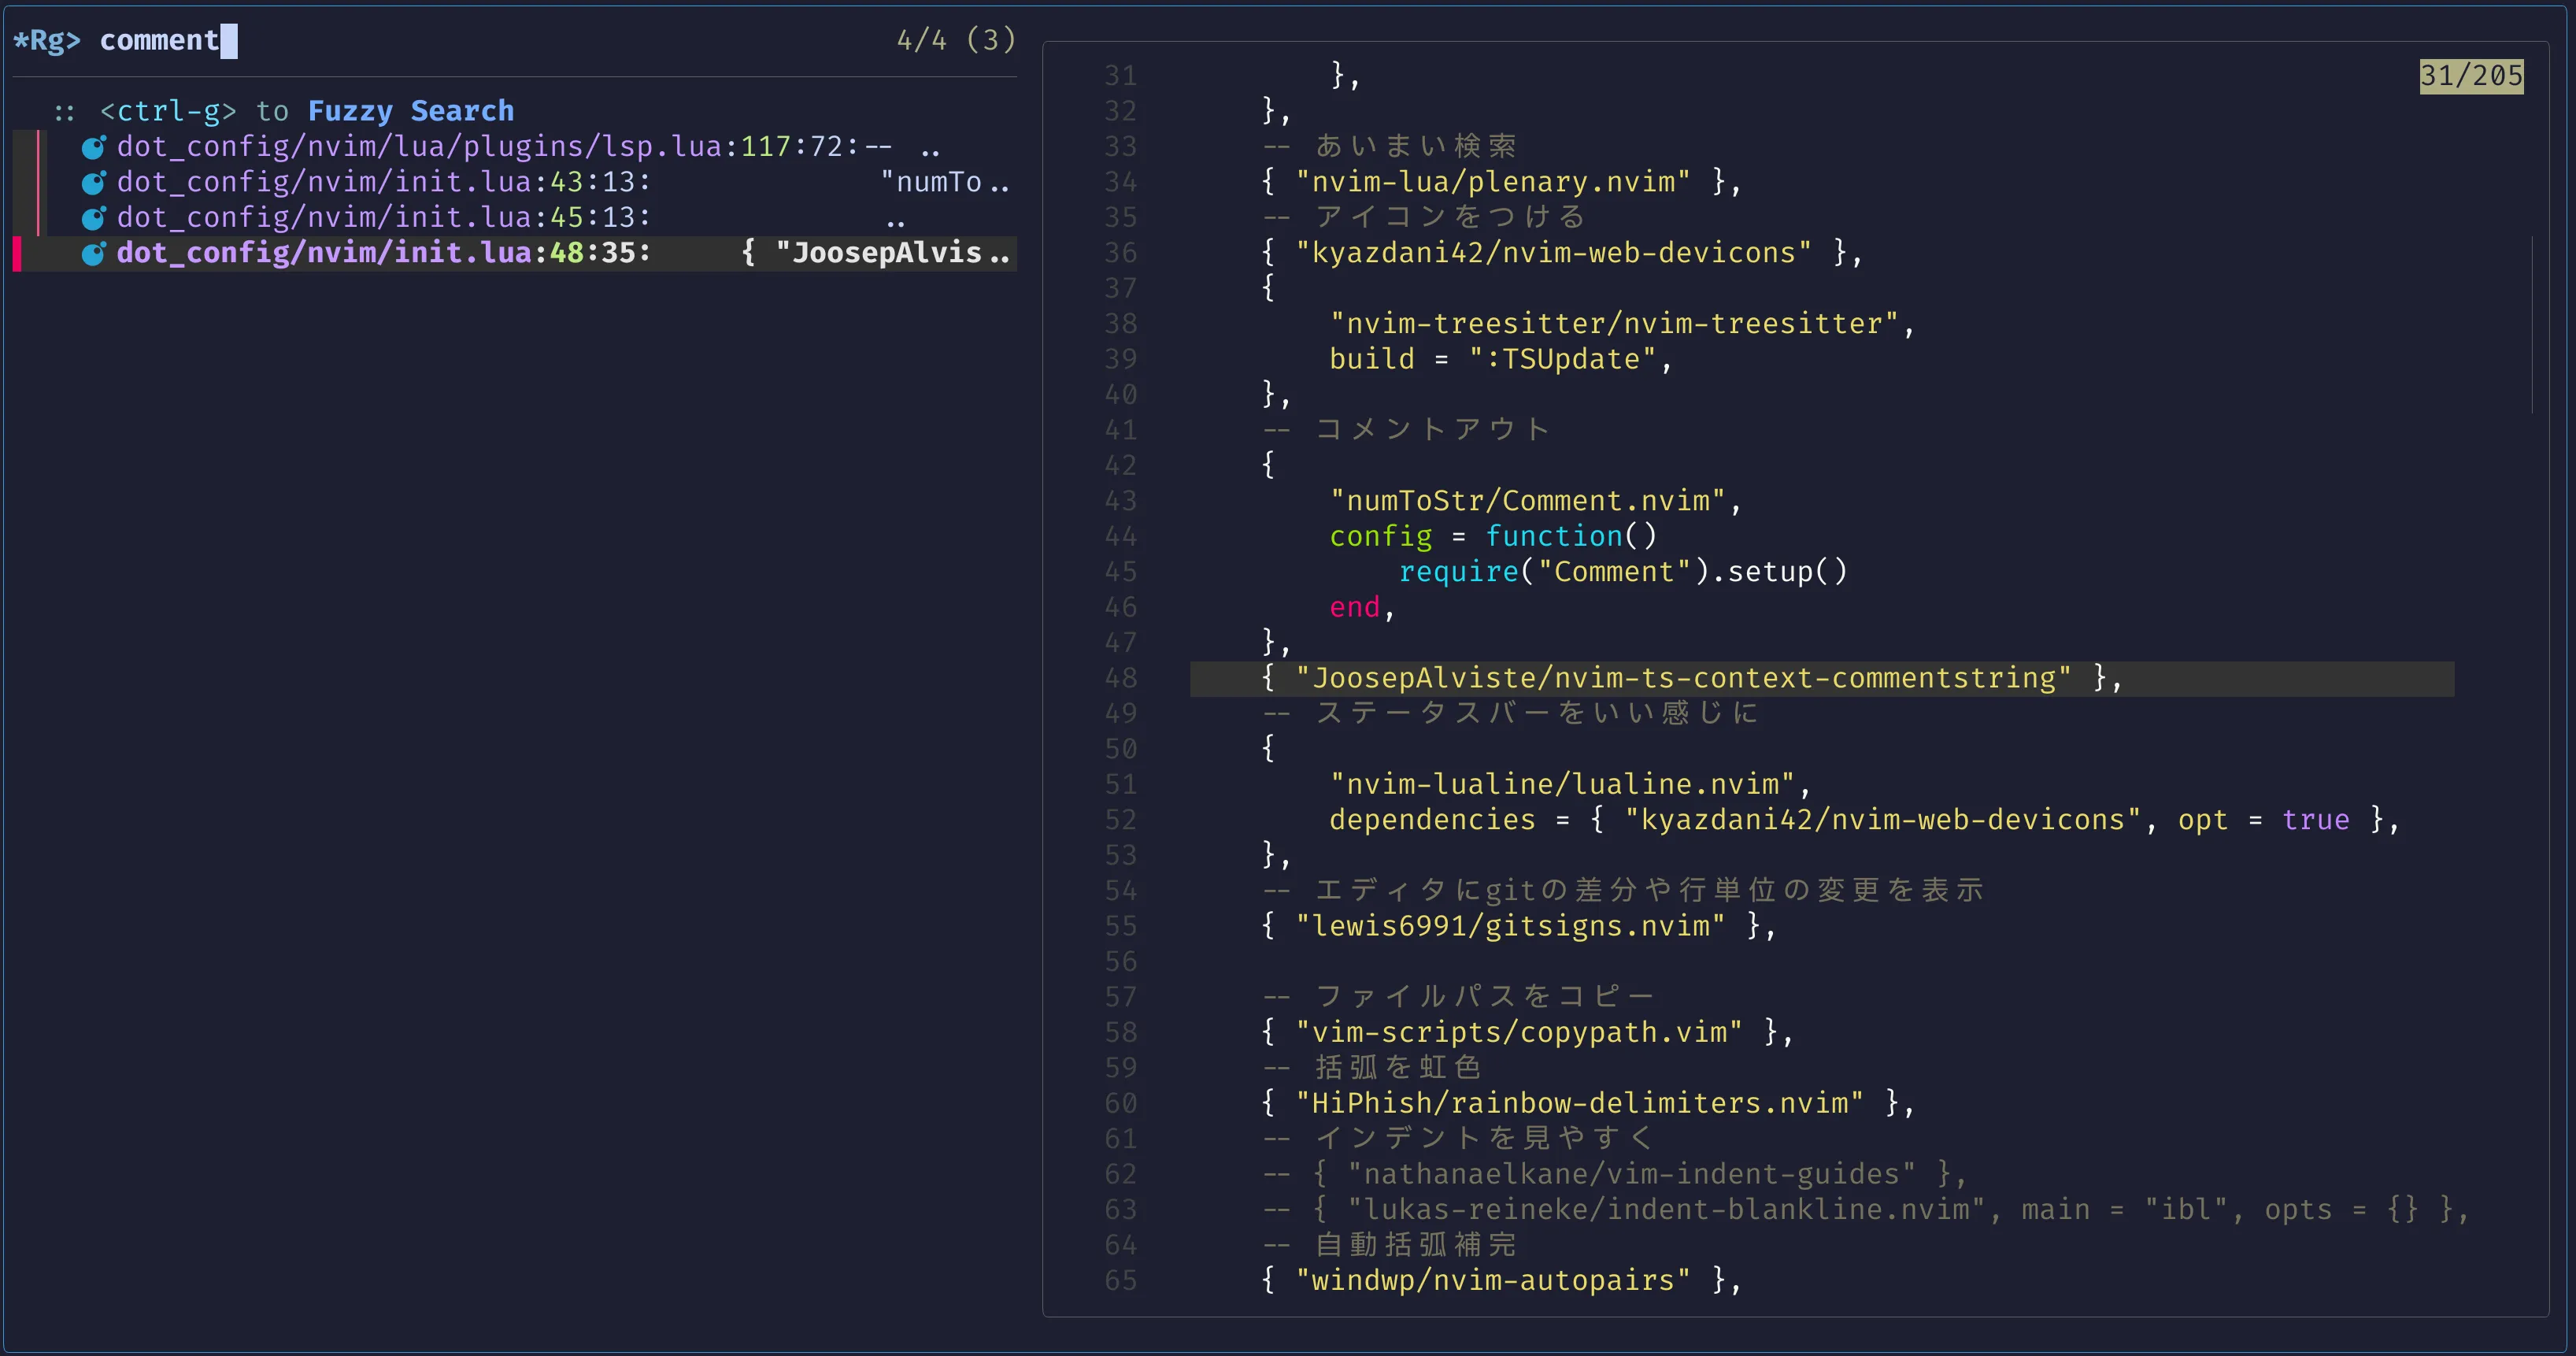Image resolution: width=2576 pixels, height=1356 pixels.
Task: Click the preview pane scrollbar
Action: pyautogui.click(x=2532, y=324)
